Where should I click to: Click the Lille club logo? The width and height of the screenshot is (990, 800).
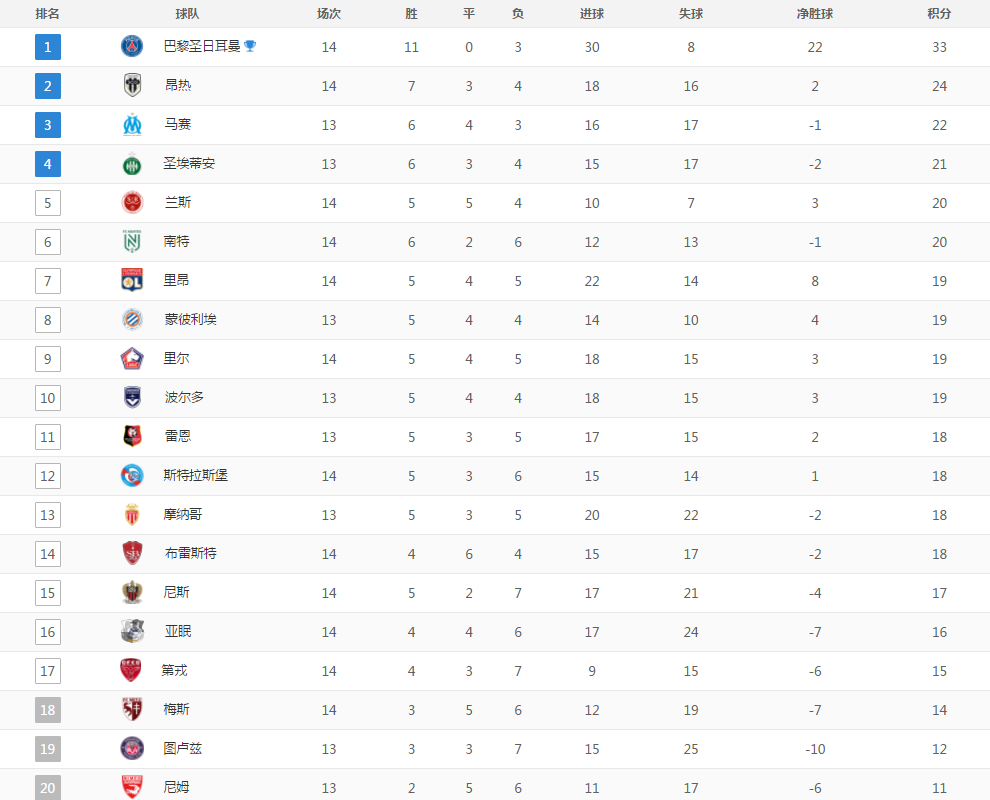132,359
